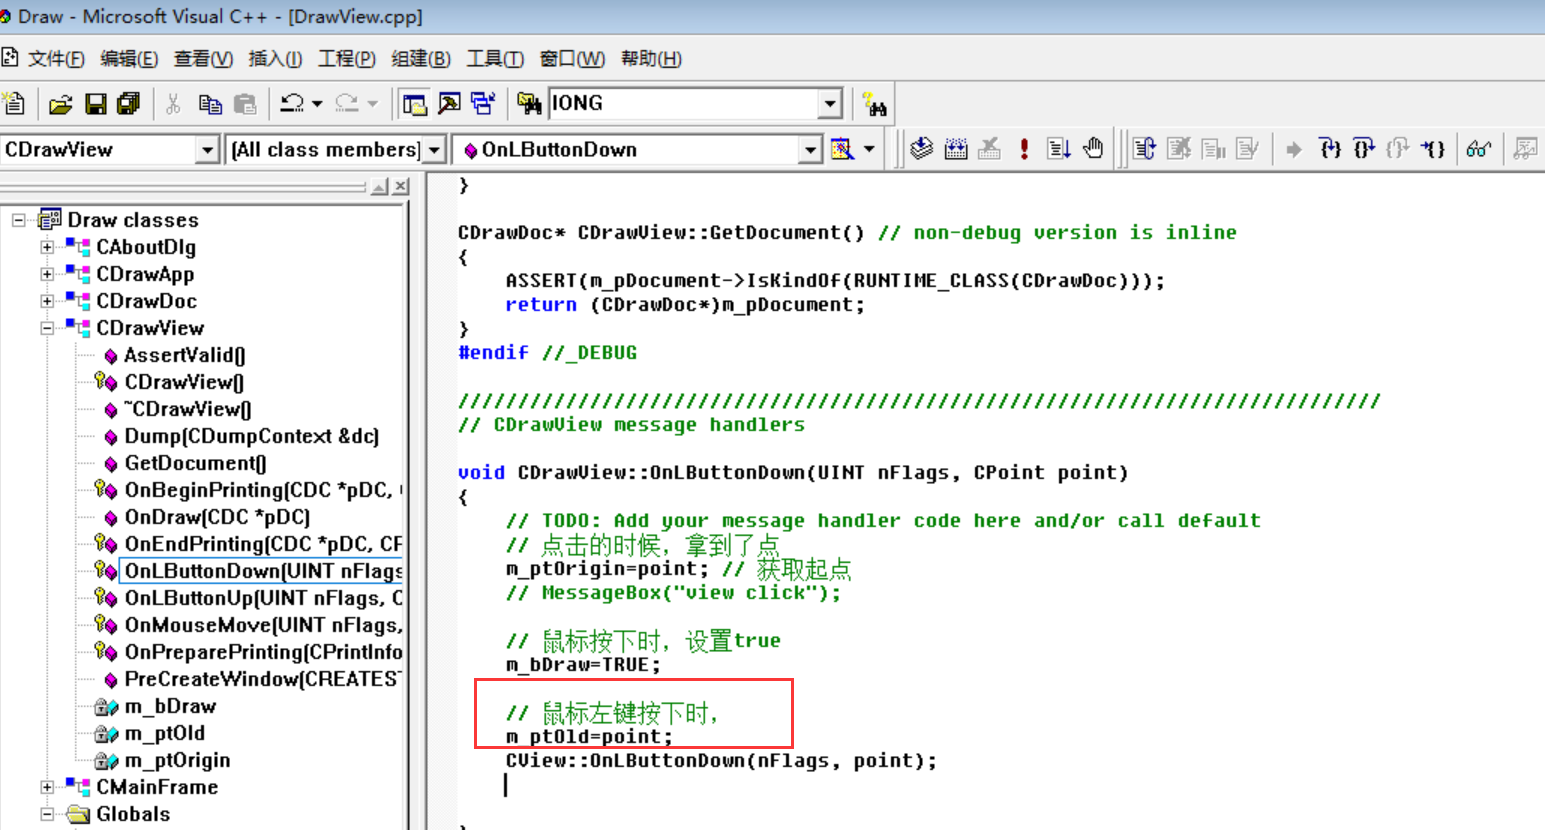Undo the last edit
The image size is (1545, 830).
(x=292, y=103)
